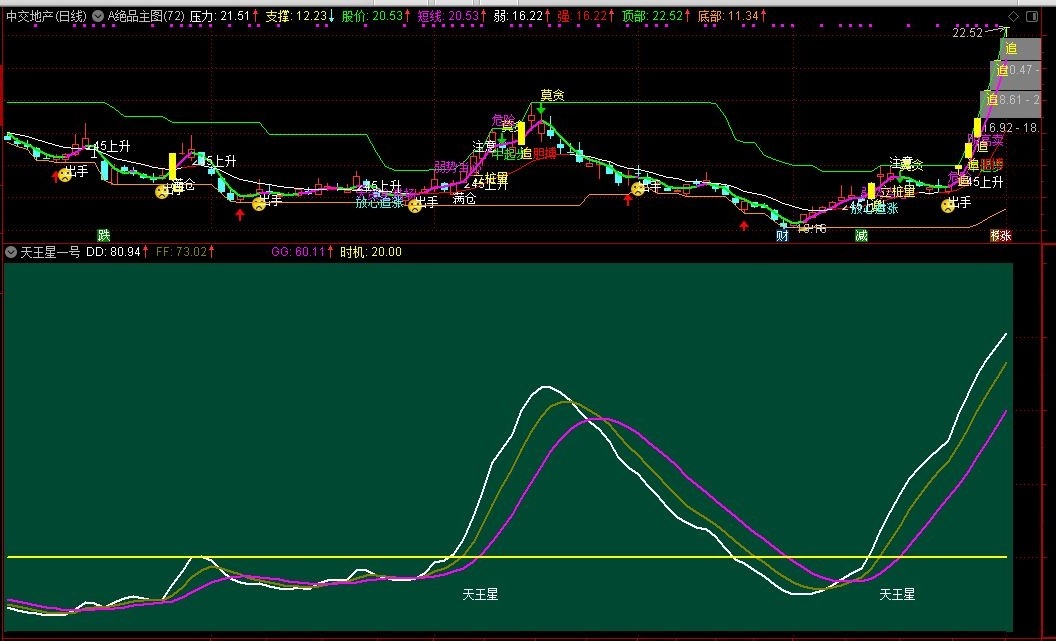Viewport: 1056px width, 641px height.
Task: Click the 中交地产(日线) chart title
Action: coord(45,17)
